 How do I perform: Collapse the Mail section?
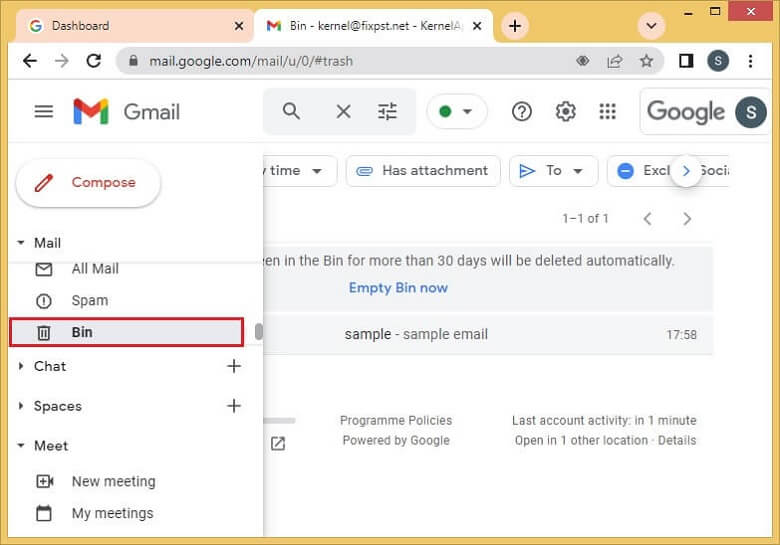[21, 243]
